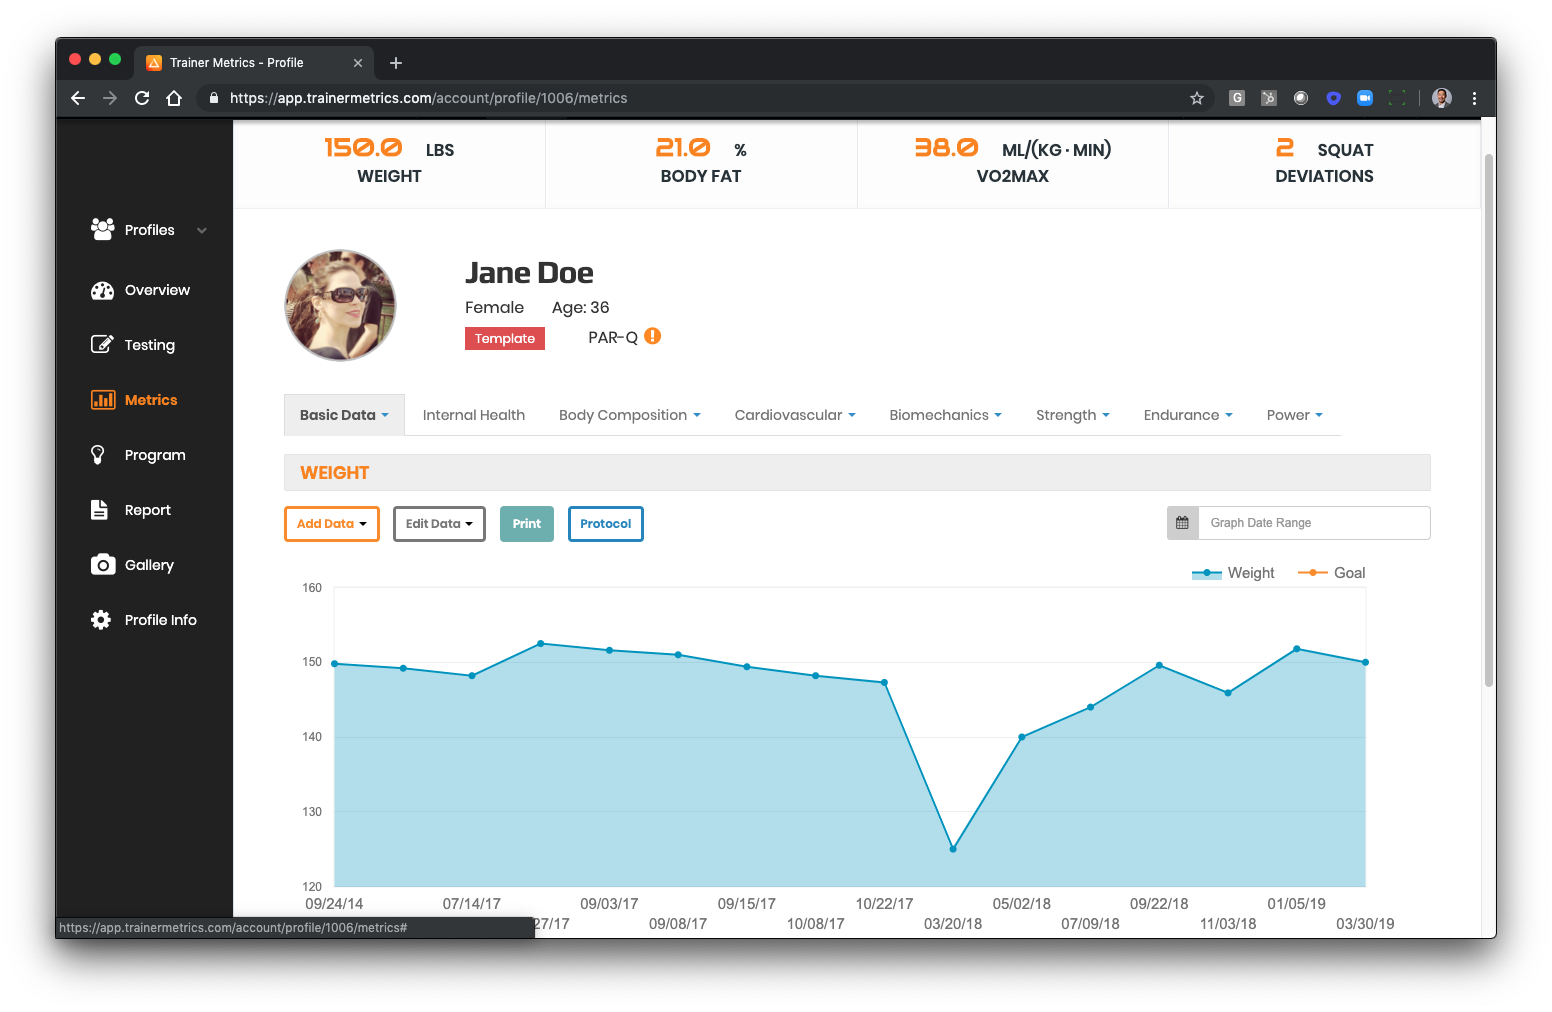This screenshot has width=1552, height=1012.
Task: Open the Power dropdown
Action: 1295,415
